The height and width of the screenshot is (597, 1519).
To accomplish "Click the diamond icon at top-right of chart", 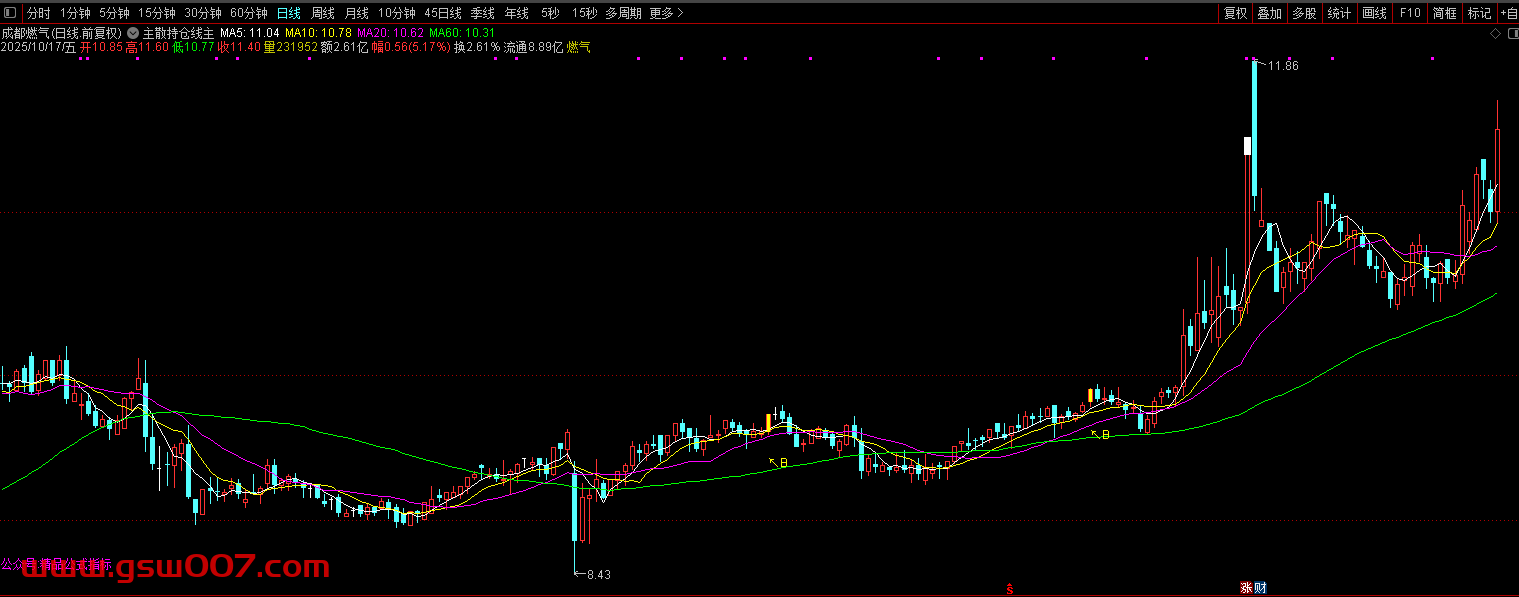I will (x=1495, y=34).
